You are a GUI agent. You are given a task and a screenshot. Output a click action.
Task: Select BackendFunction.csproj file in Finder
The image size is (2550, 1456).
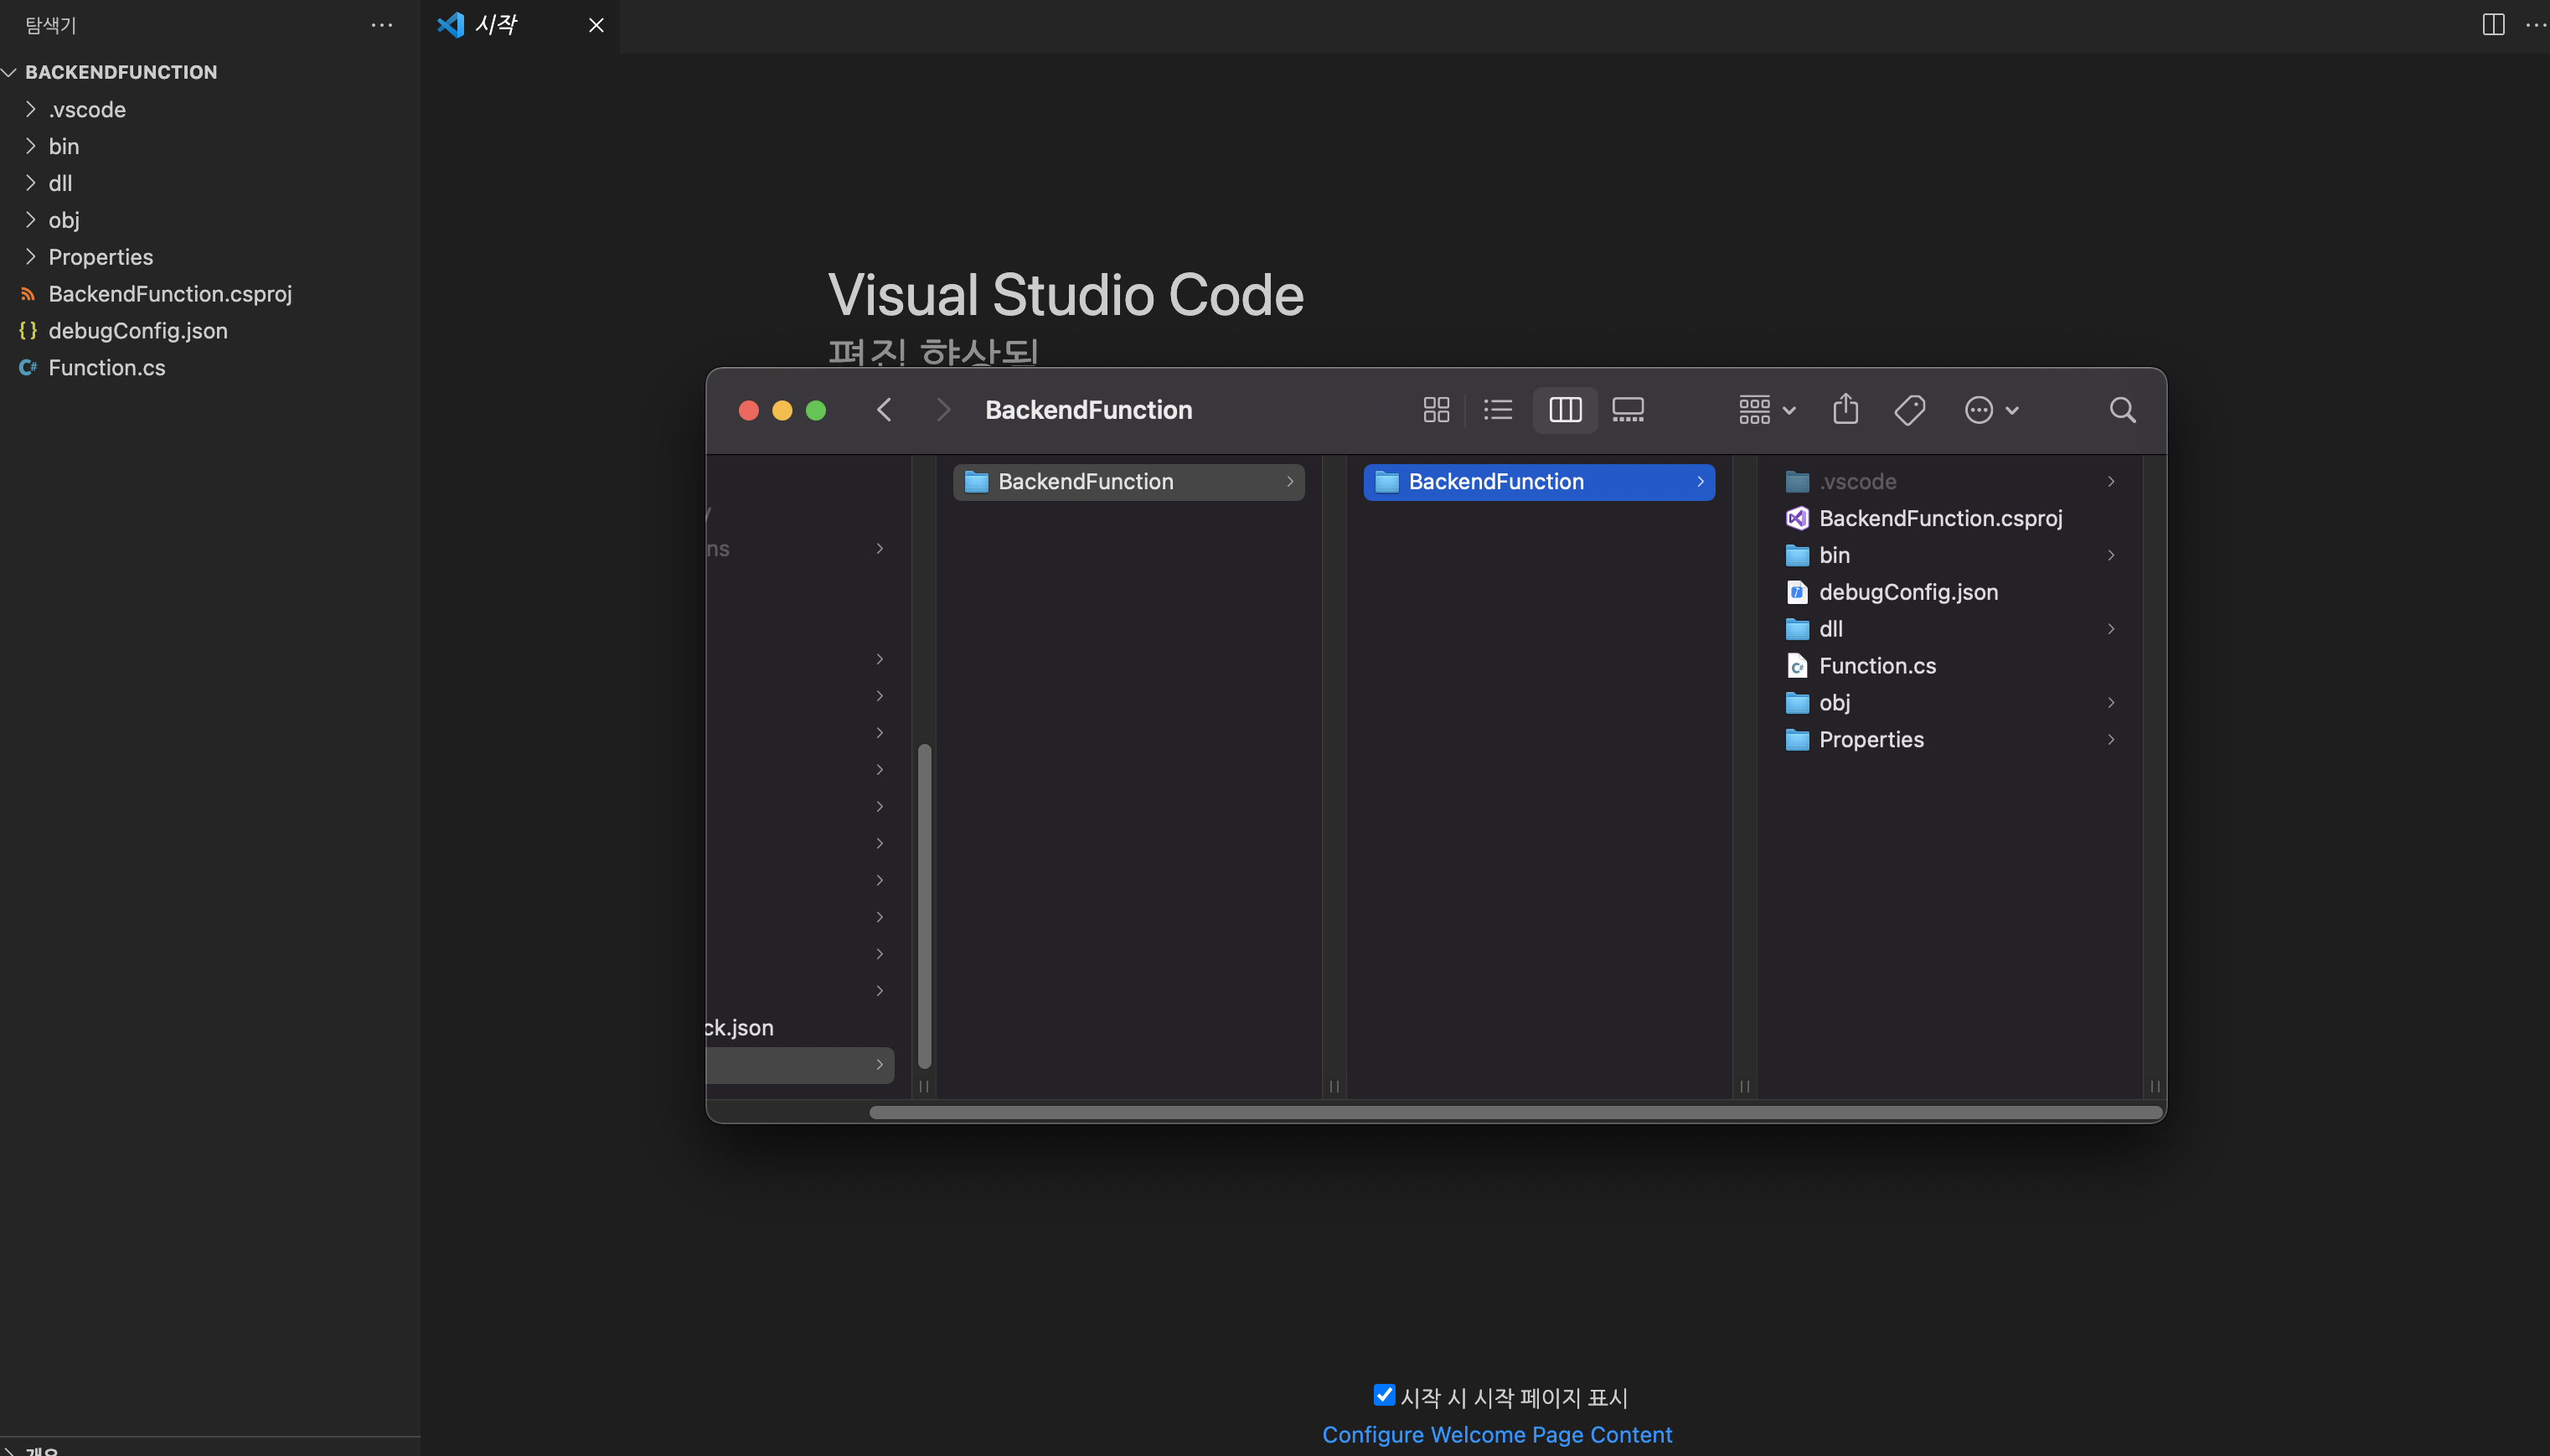pos(1950,519)
